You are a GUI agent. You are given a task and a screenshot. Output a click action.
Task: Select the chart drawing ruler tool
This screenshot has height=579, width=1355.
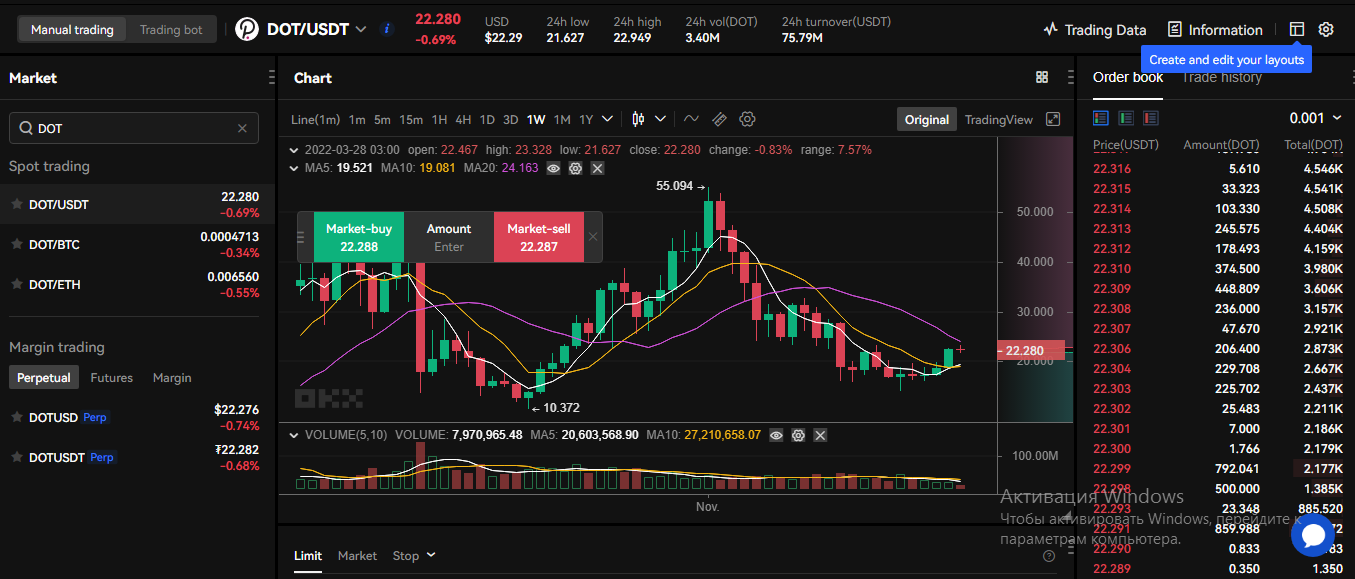point(719,119)
